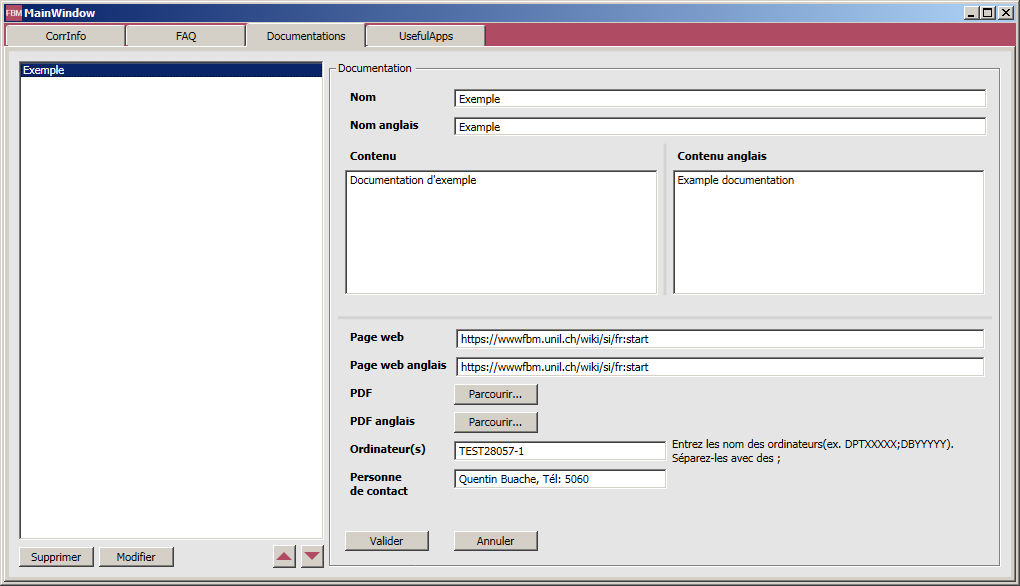The height and width of the screenshot is (586, 1020).
Task: Browse for the PDF anglais file
Action: [x=495, y=422]
